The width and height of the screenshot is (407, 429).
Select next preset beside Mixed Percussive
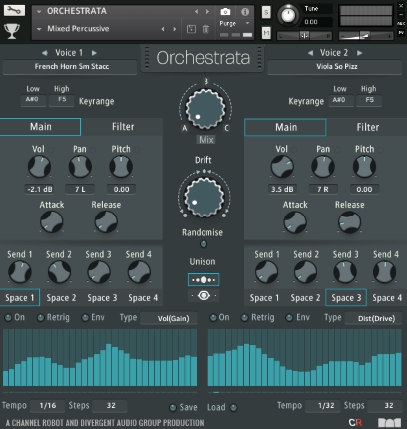(174, 29)
